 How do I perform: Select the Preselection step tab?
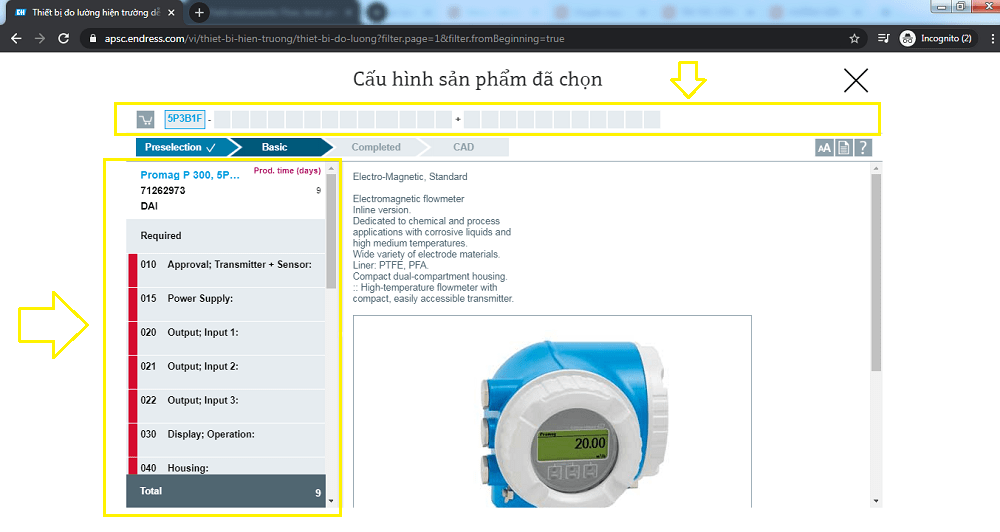[182, 147]
